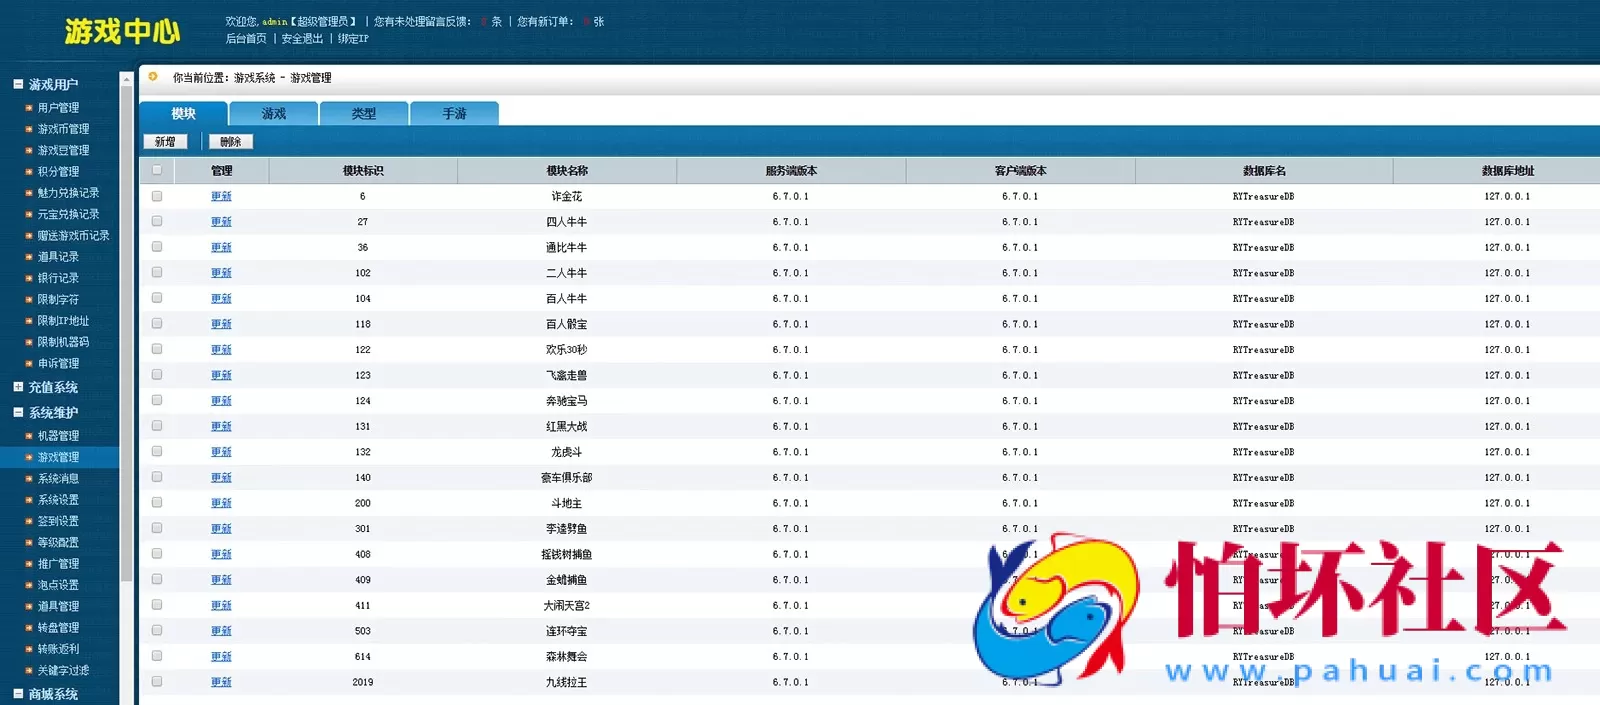Collapse the 游戏用户 sidebar section
The height and width of the screenshot is (705, 1600).
click(x=18, y=84)
